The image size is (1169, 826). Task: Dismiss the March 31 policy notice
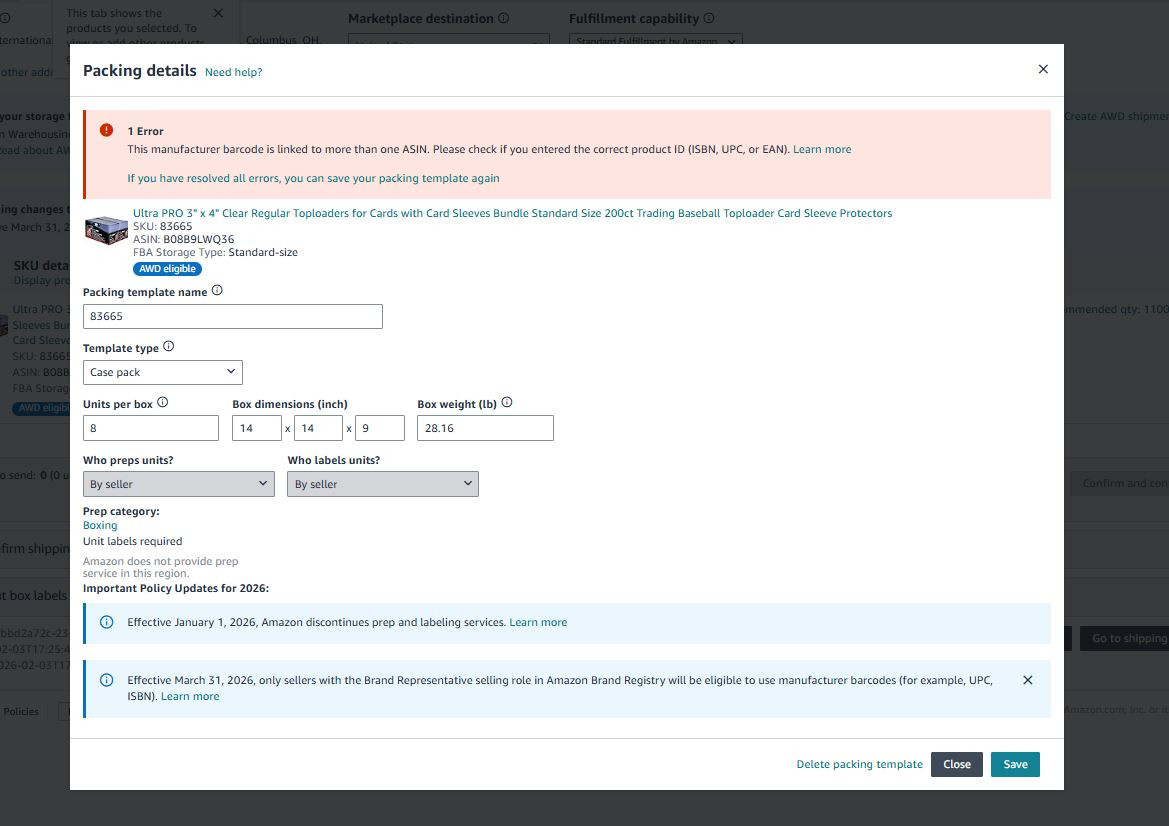pos(1027,680)
